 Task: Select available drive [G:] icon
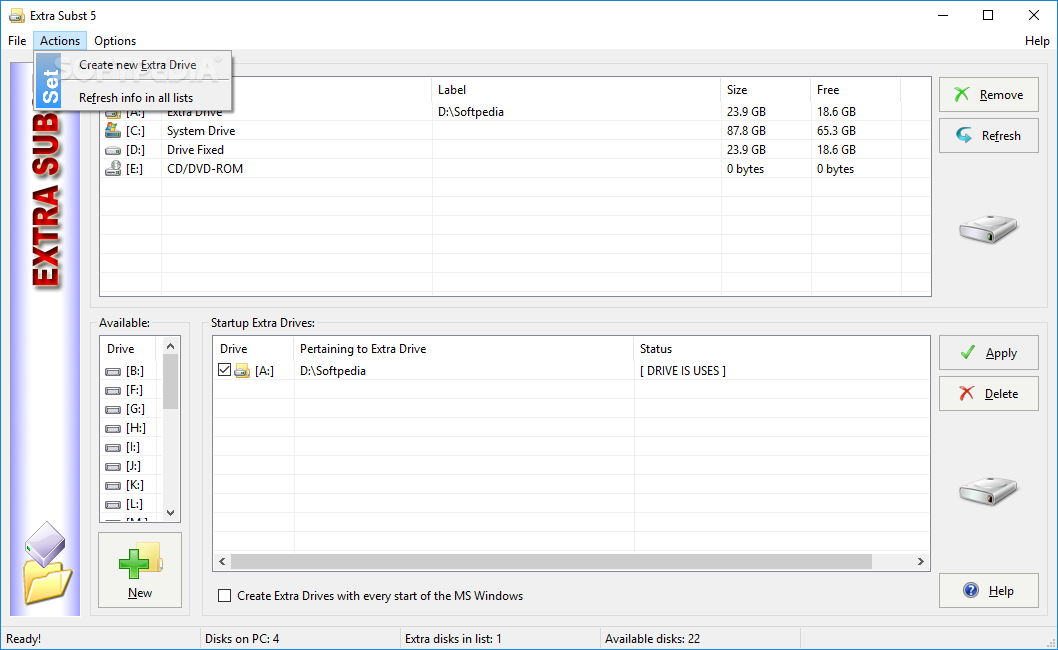click(x=113, y=409)
